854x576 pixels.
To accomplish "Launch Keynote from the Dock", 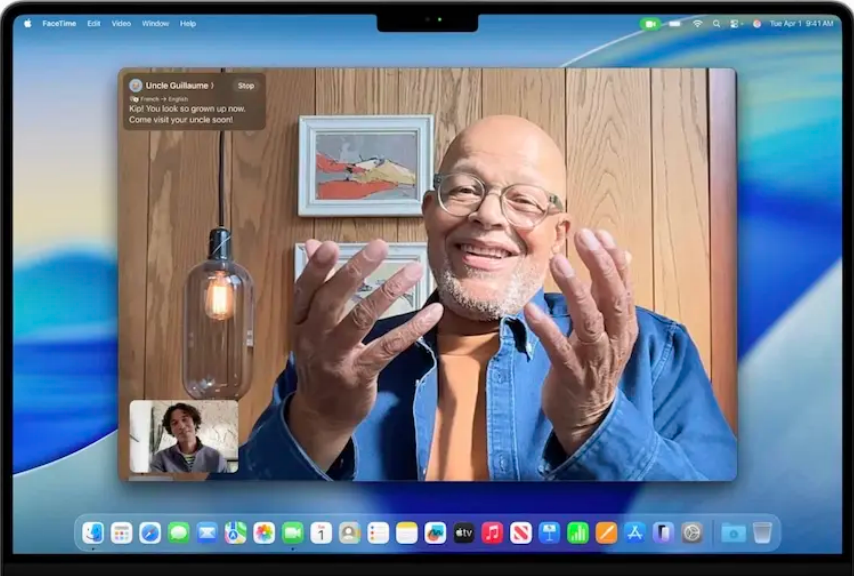I will (x=549, y=532).
